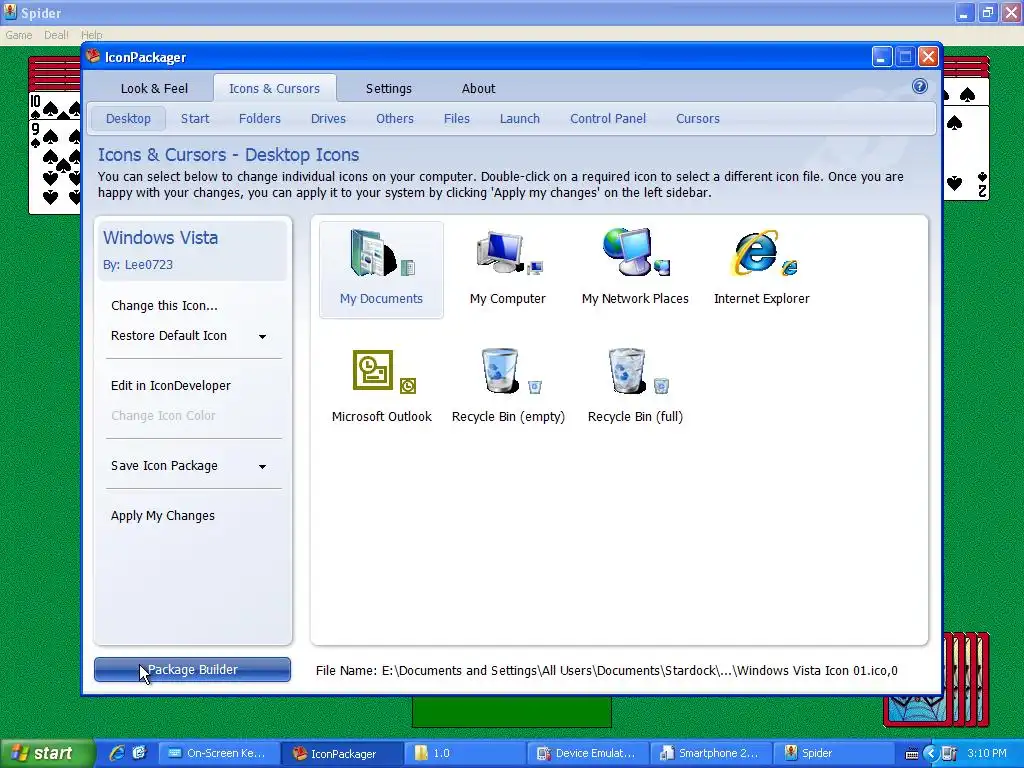This screenshot has width=1024, height=768.
Task: Click Change this Icon... in sidebar
Action: point(164,306)
